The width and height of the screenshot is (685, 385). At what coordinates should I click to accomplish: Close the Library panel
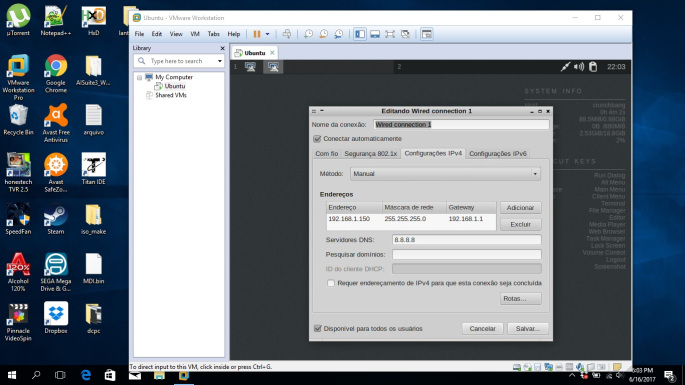[x=222, y=48]
